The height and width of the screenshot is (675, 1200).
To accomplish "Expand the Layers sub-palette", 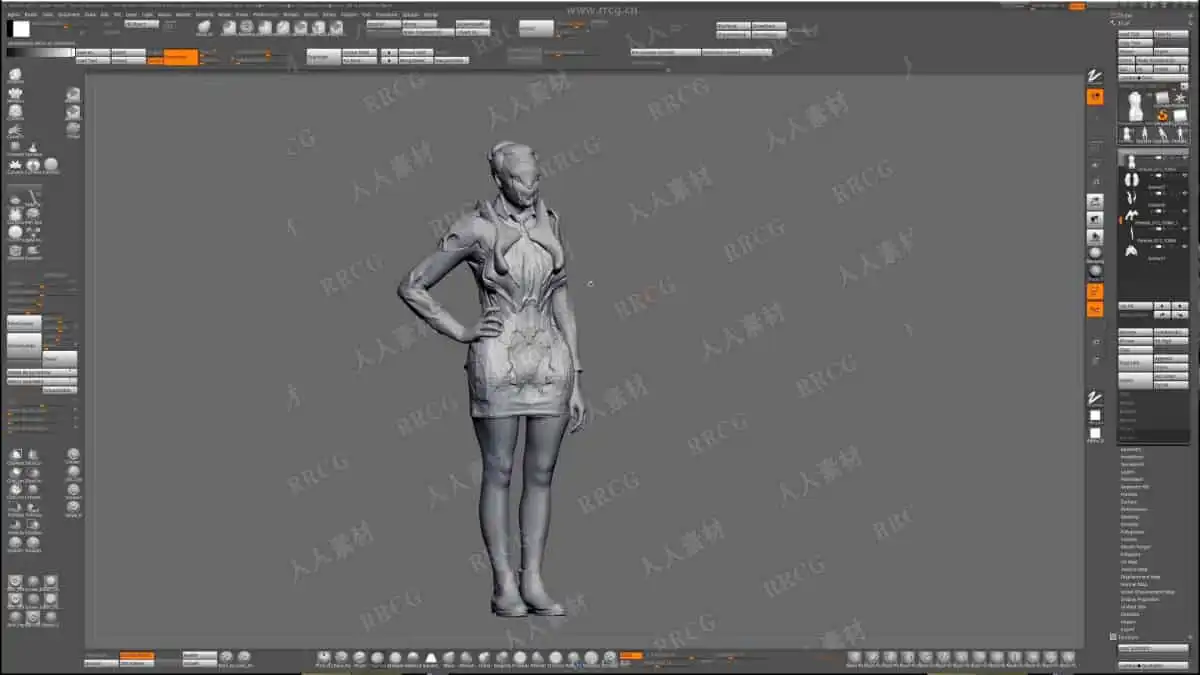I will click(x=1128, y=471).
